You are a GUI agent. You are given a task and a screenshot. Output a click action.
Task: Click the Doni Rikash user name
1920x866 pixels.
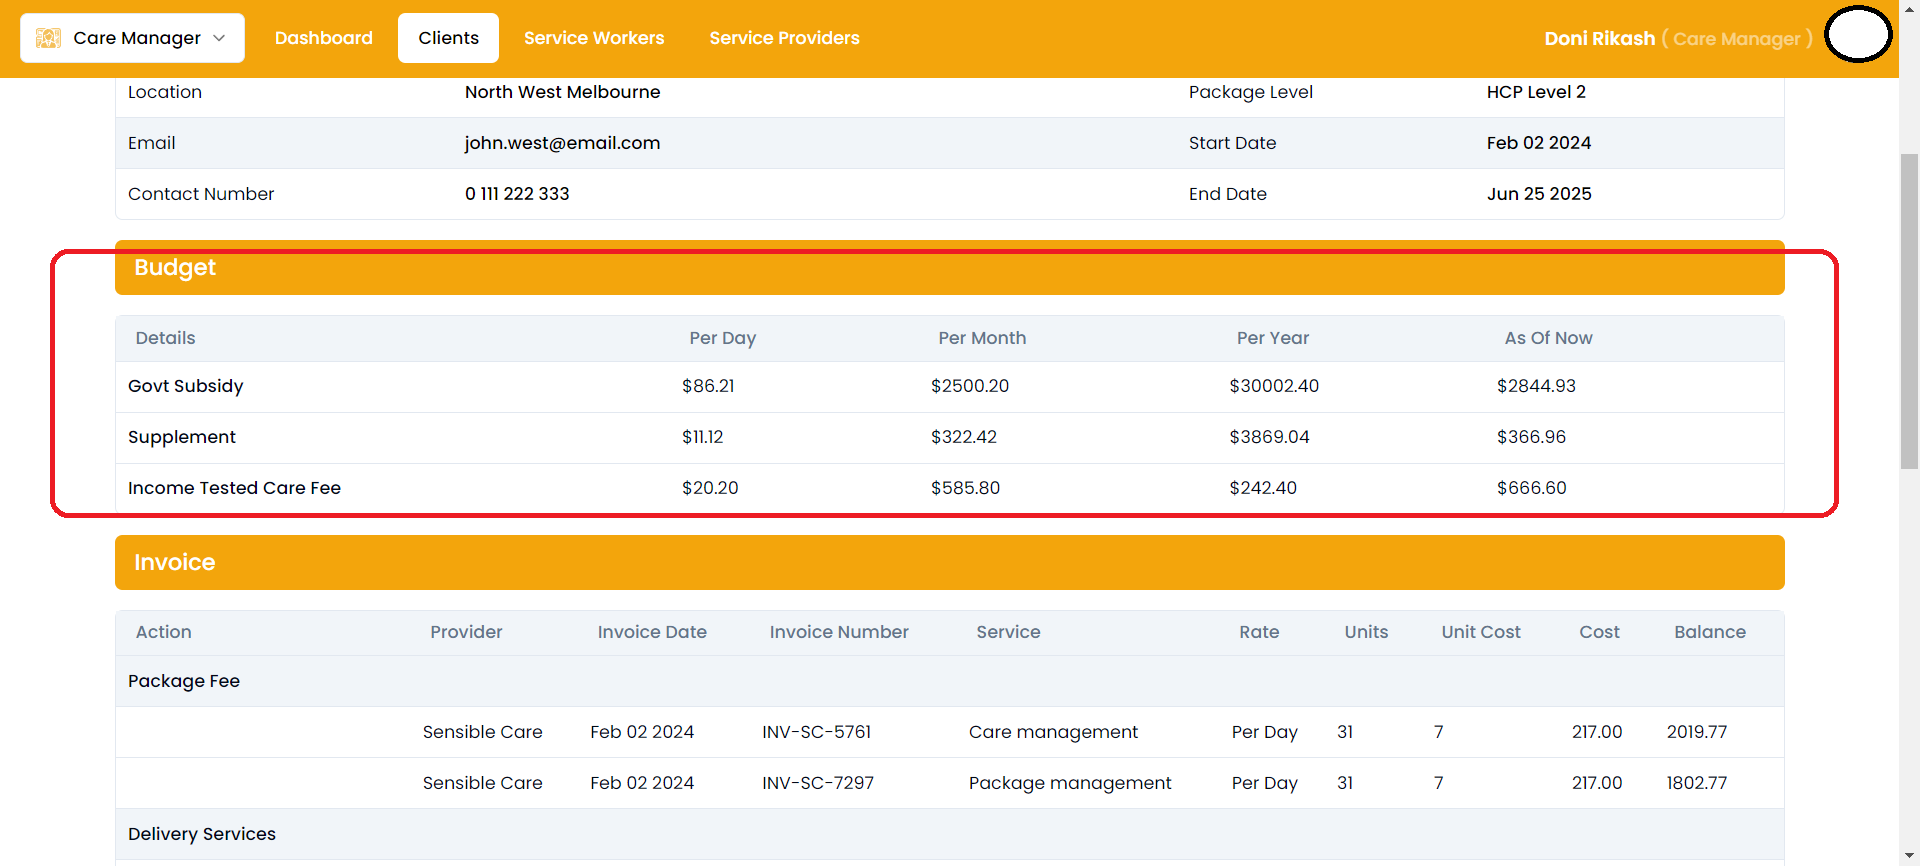(1599, 39)
